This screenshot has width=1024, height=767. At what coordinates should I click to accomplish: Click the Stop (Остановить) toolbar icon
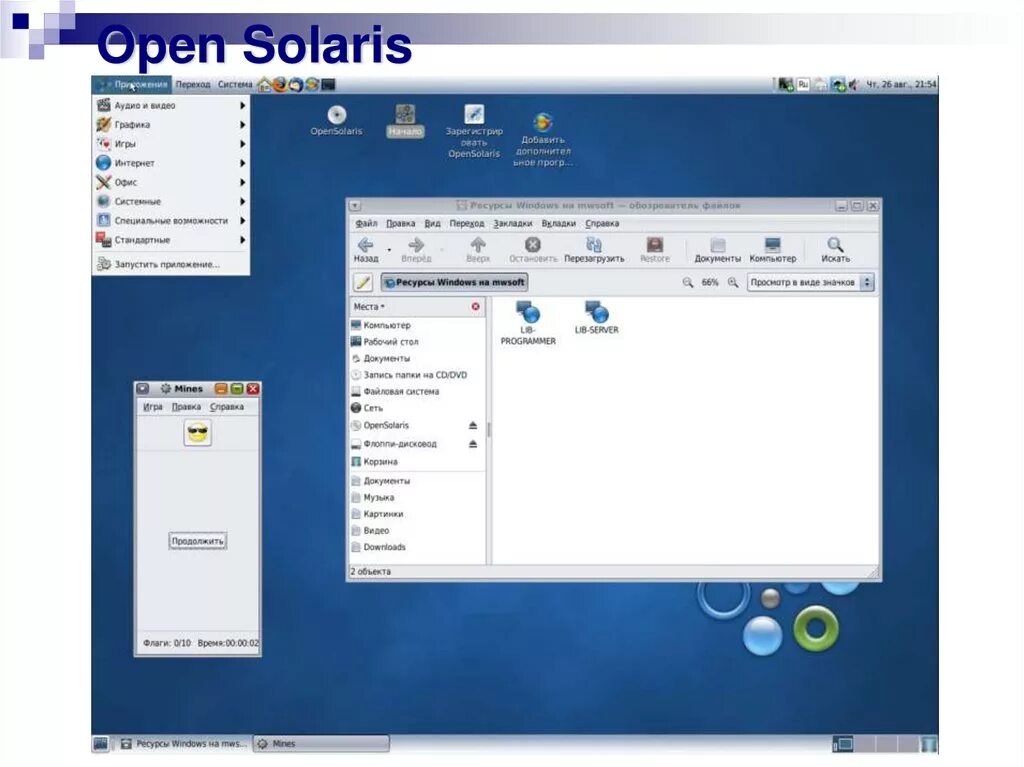point(533,245)
